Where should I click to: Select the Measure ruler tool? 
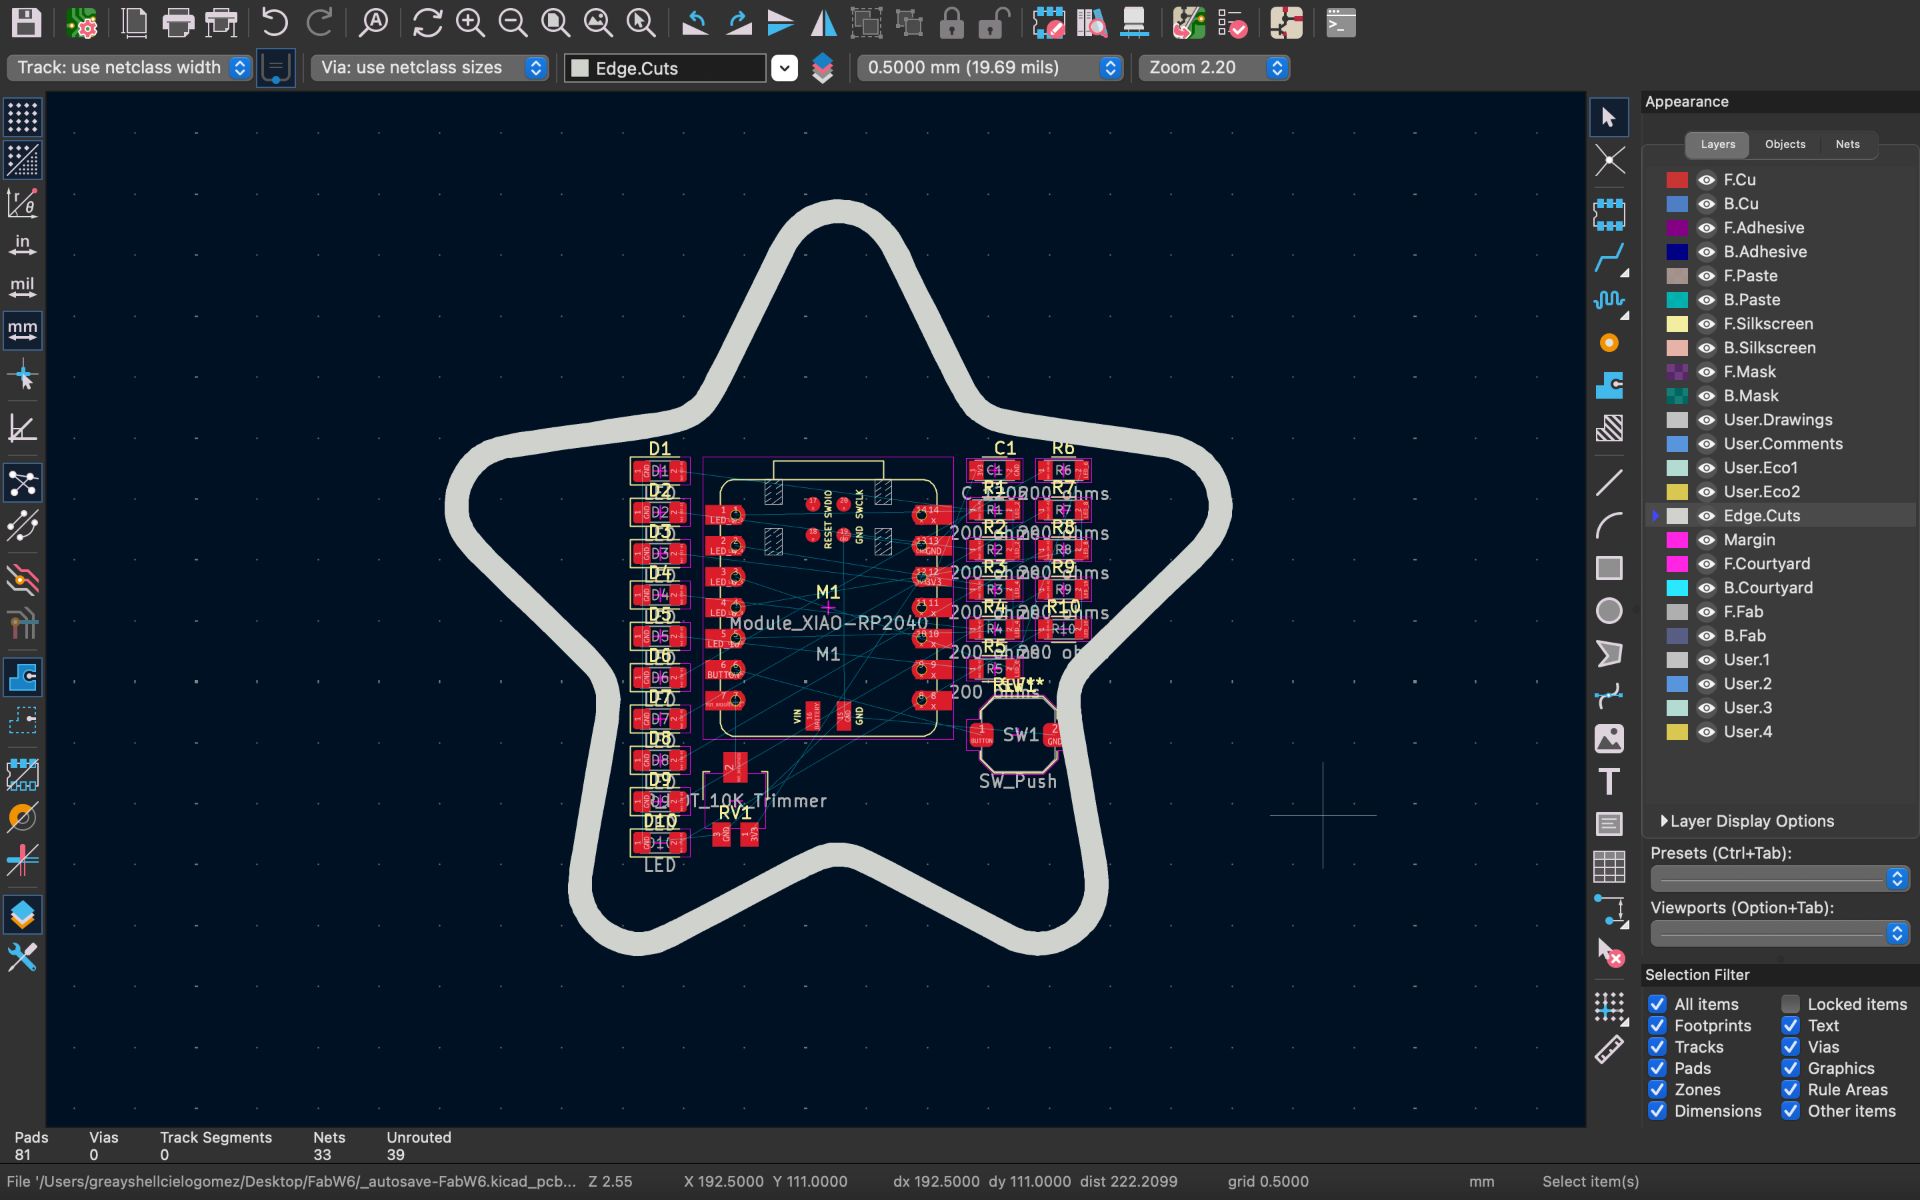1608,1049
